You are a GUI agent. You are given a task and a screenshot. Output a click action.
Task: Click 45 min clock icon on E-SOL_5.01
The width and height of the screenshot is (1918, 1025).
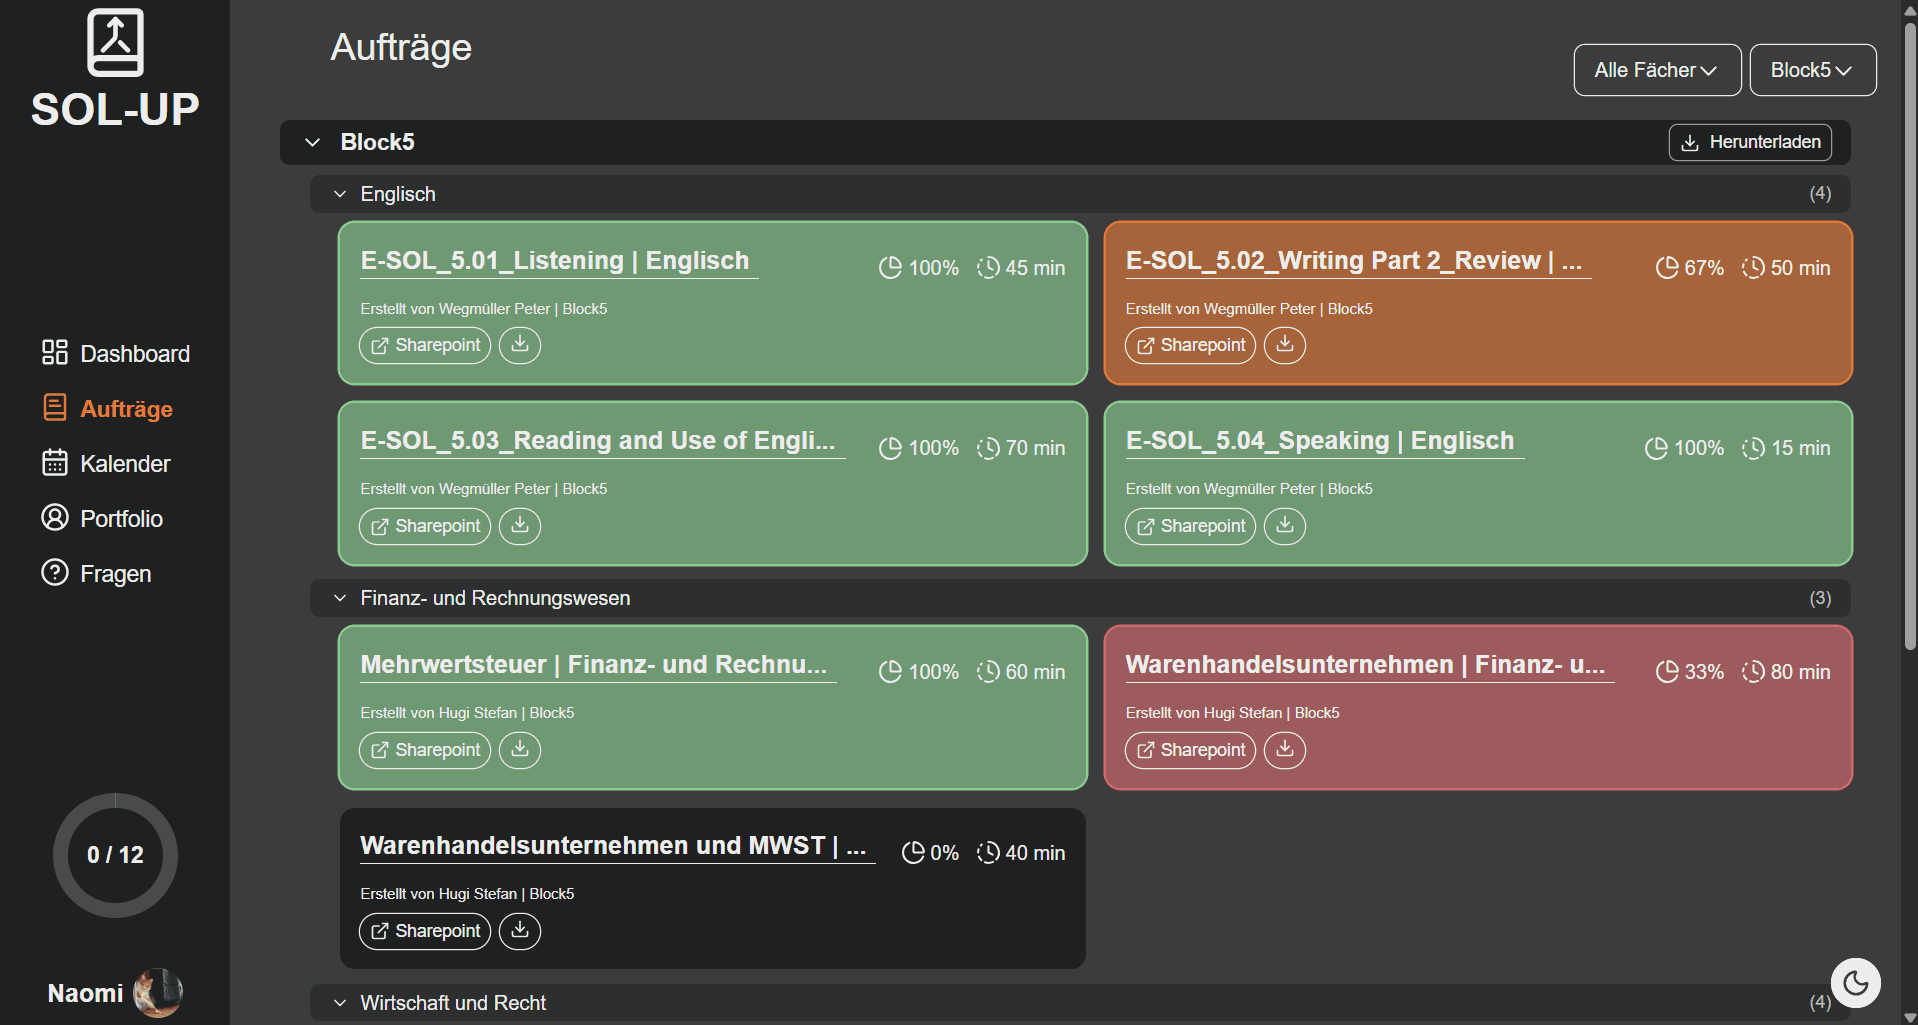[x=988, y=268]
